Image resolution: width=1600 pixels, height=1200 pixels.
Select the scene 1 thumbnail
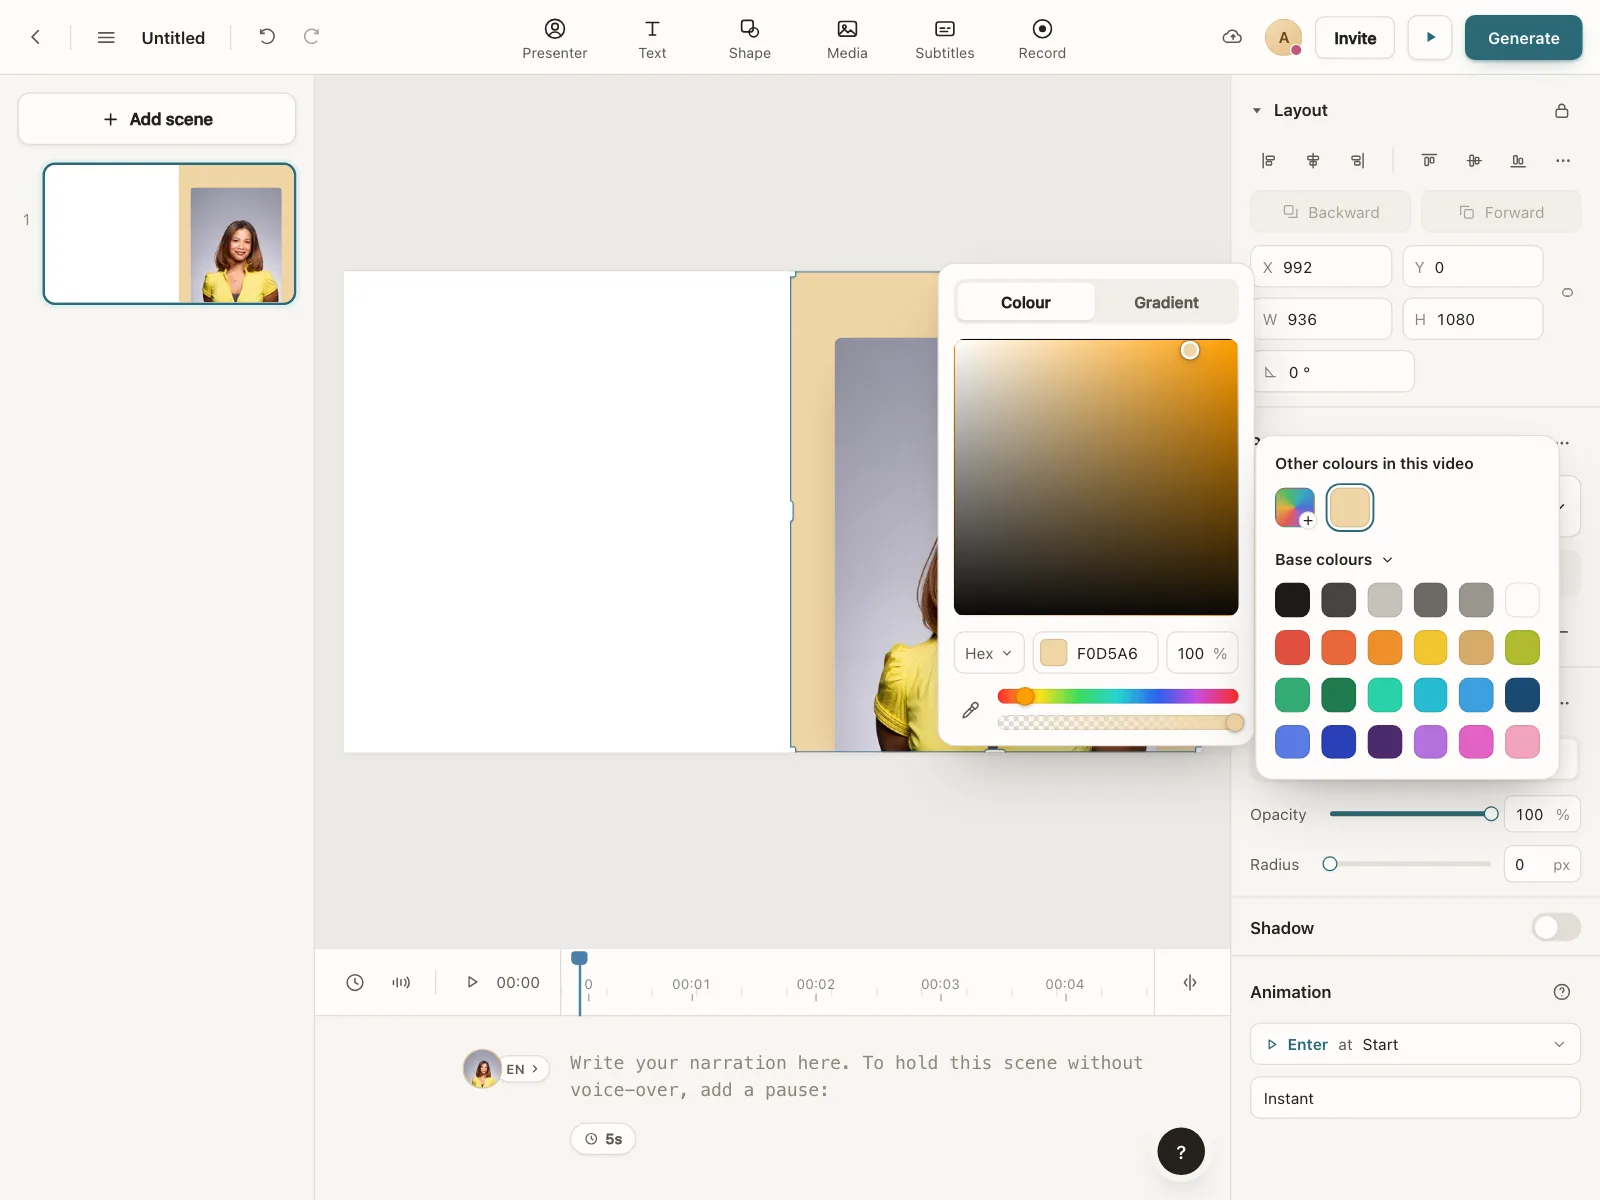[x=169, y=234]
